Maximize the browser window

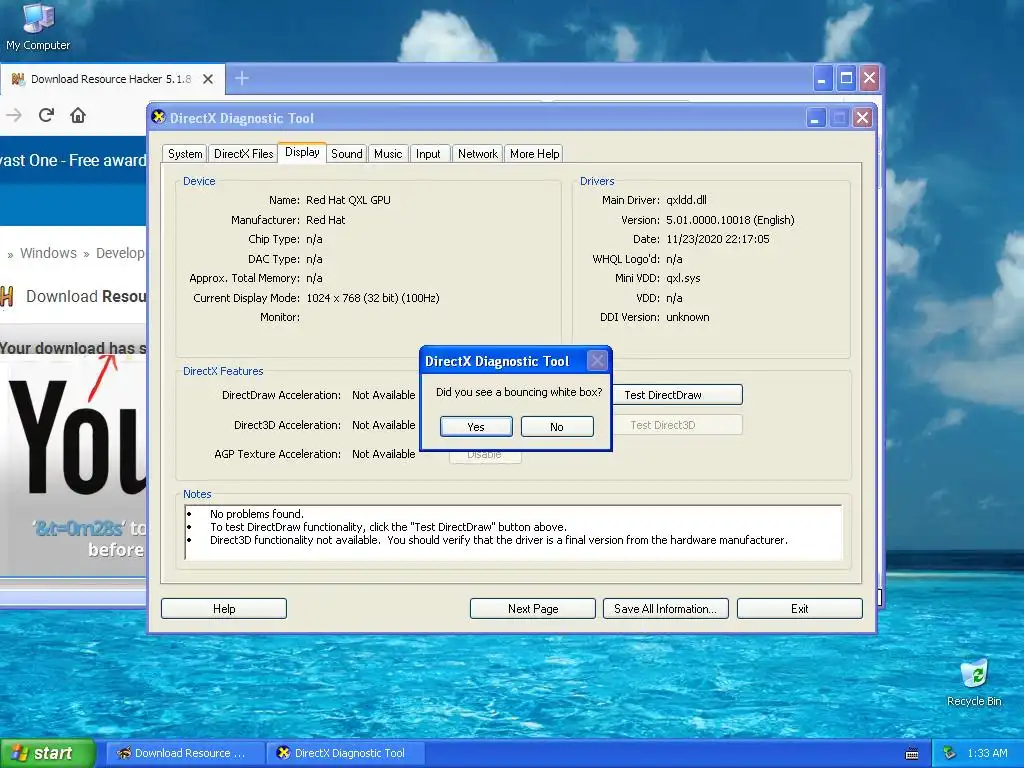(x=846, y=78)
